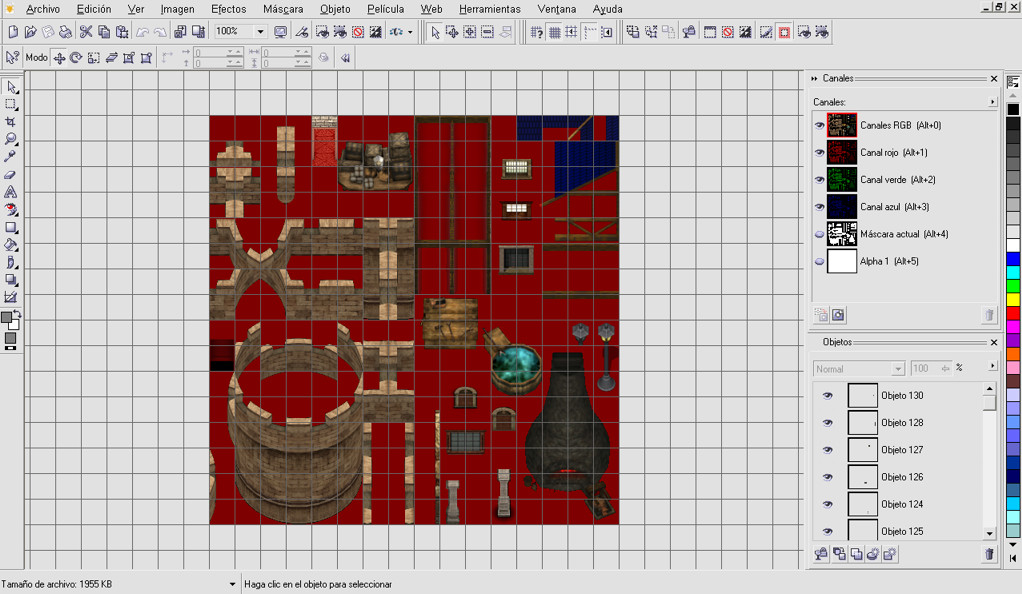Screen dimensions: 1022x594
Task: Choose the Red-eye removal tool
Action: pos(11,210)
